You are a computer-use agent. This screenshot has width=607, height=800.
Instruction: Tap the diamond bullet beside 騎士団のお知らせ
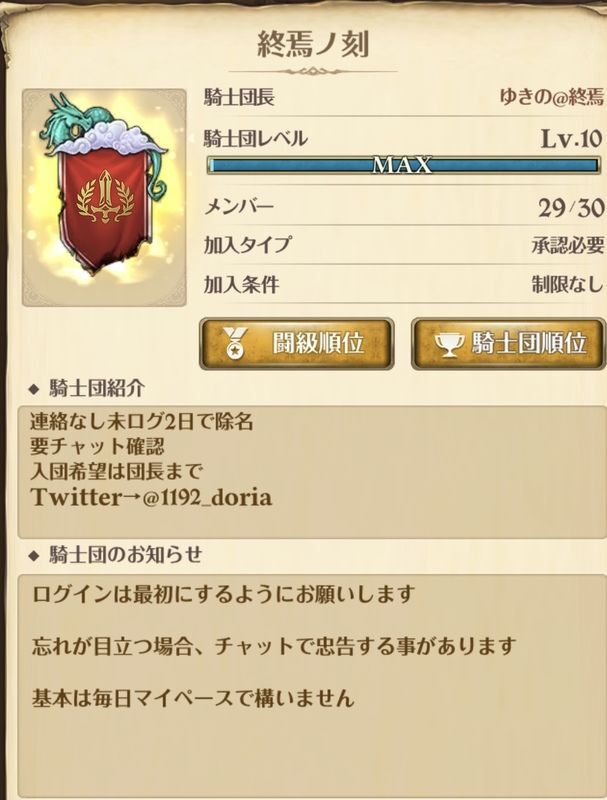(x=34, y=555)
